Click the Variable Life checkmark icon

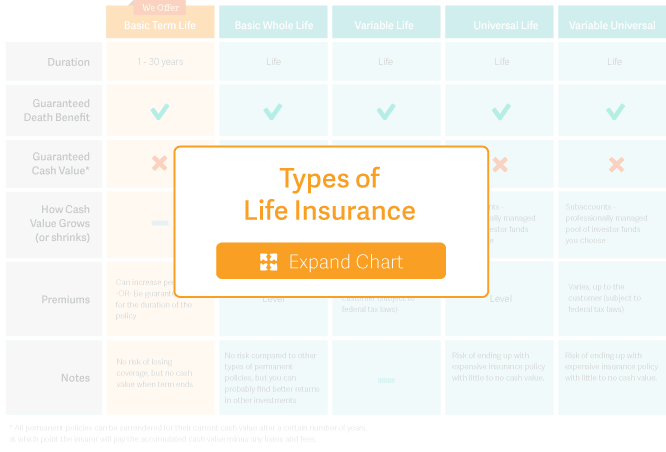coord(386,112)
